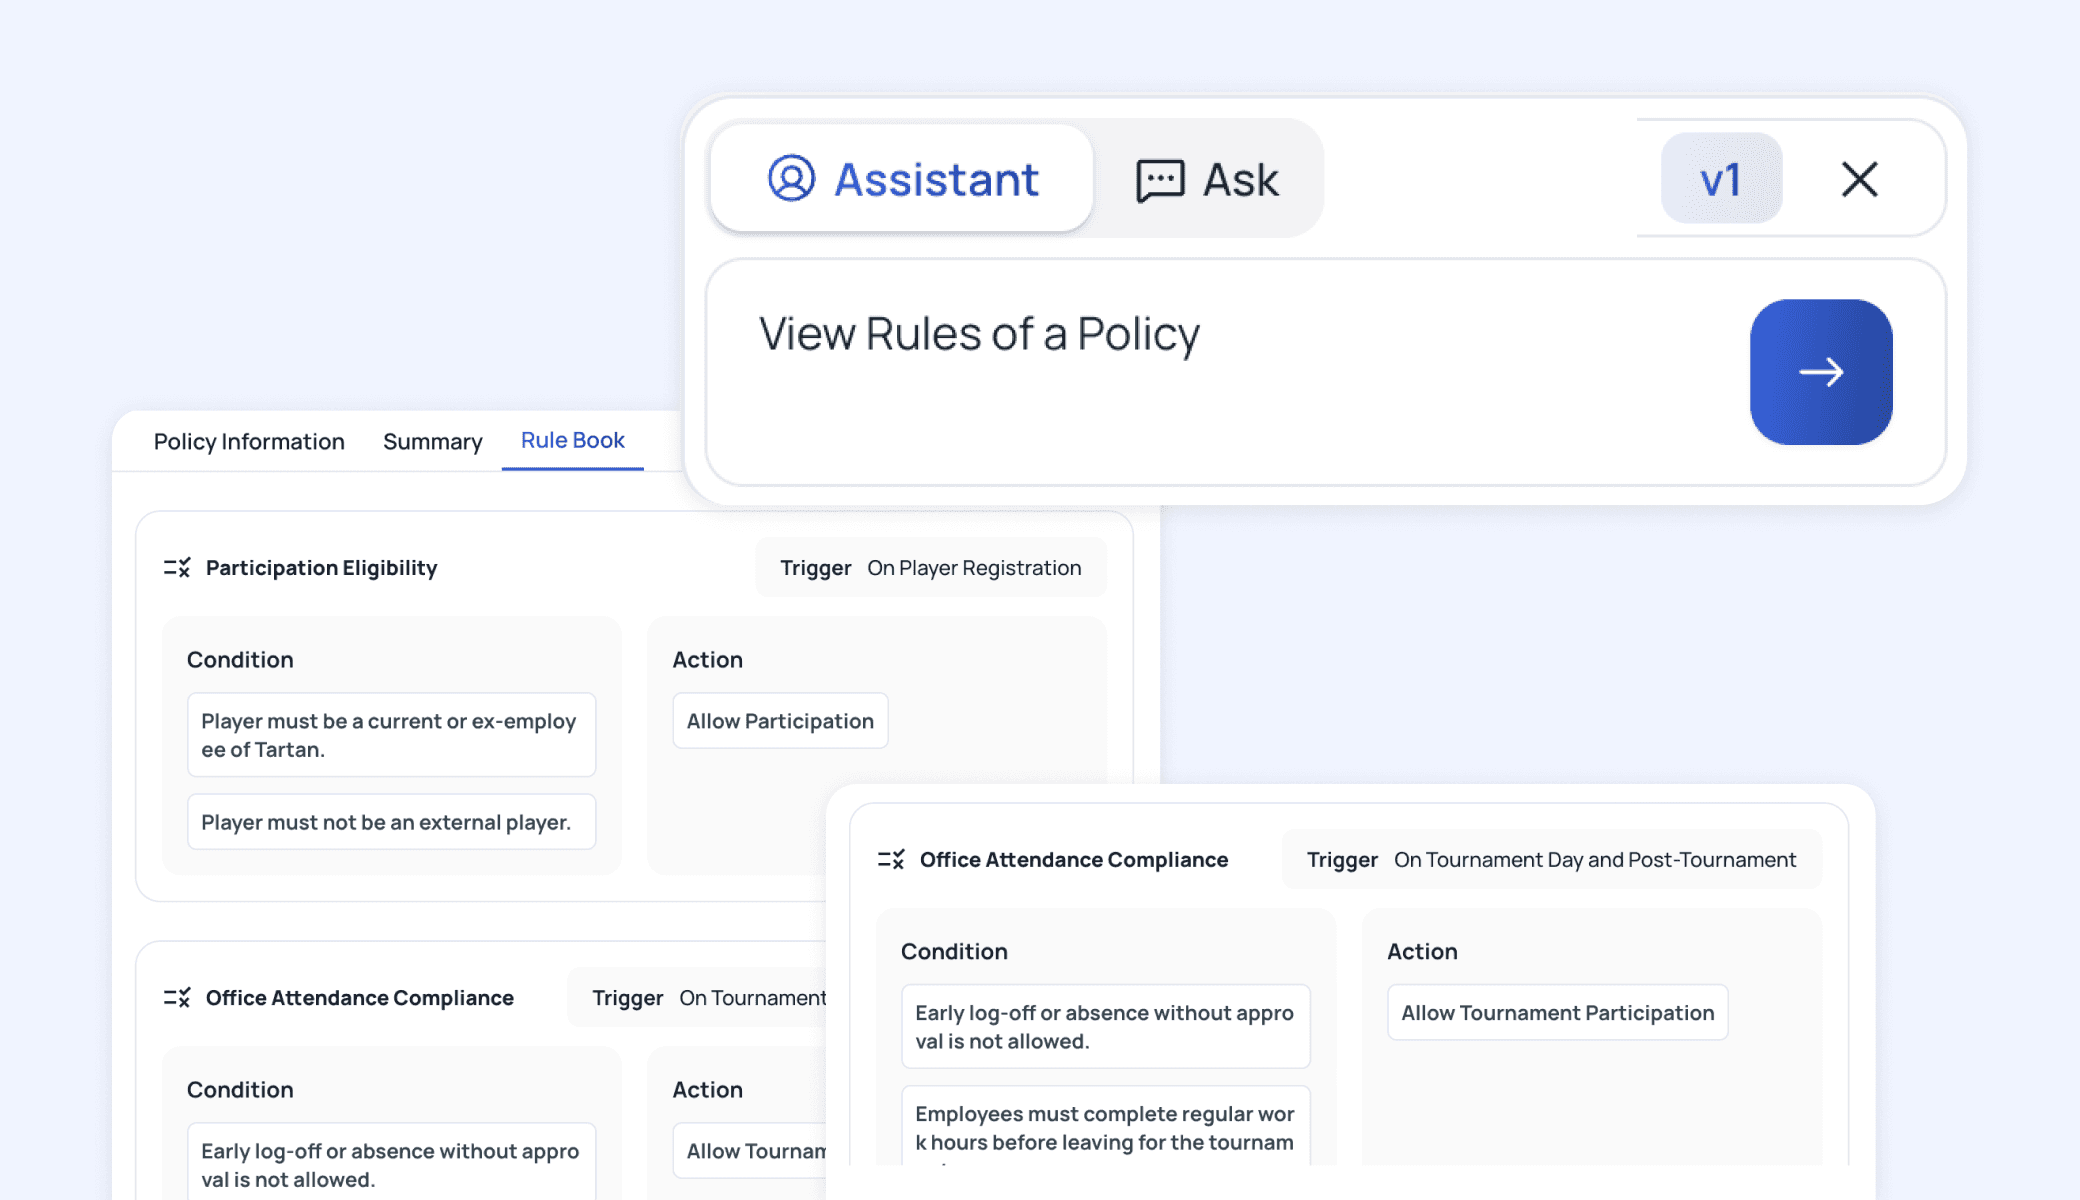Click the background card's 'Early log-off or absence' condition

pyautogui.click(x=391, y=1162)
